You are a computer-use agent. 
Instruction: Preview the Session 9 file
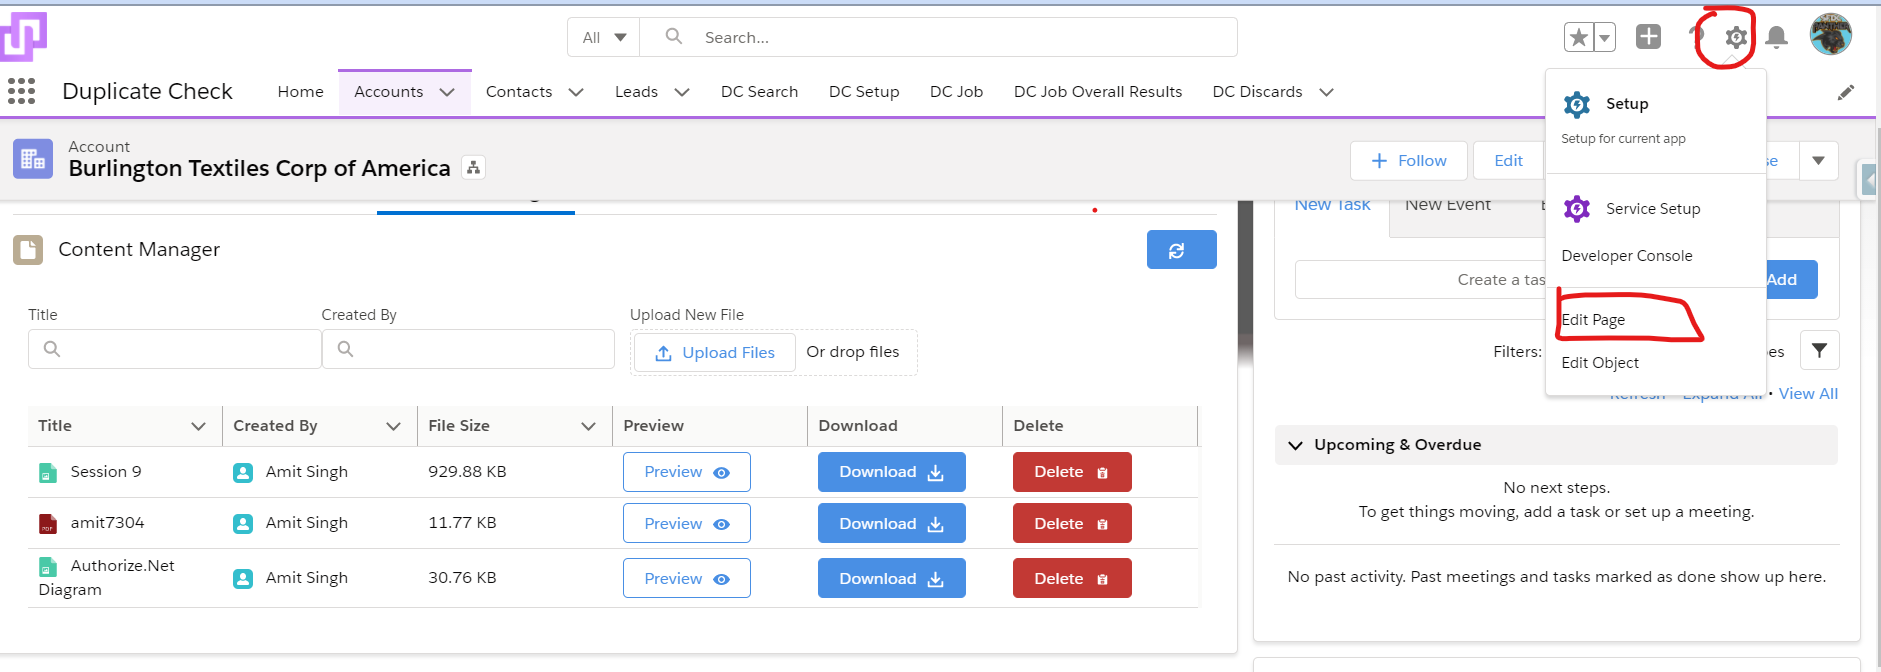(x=686, y=472)
